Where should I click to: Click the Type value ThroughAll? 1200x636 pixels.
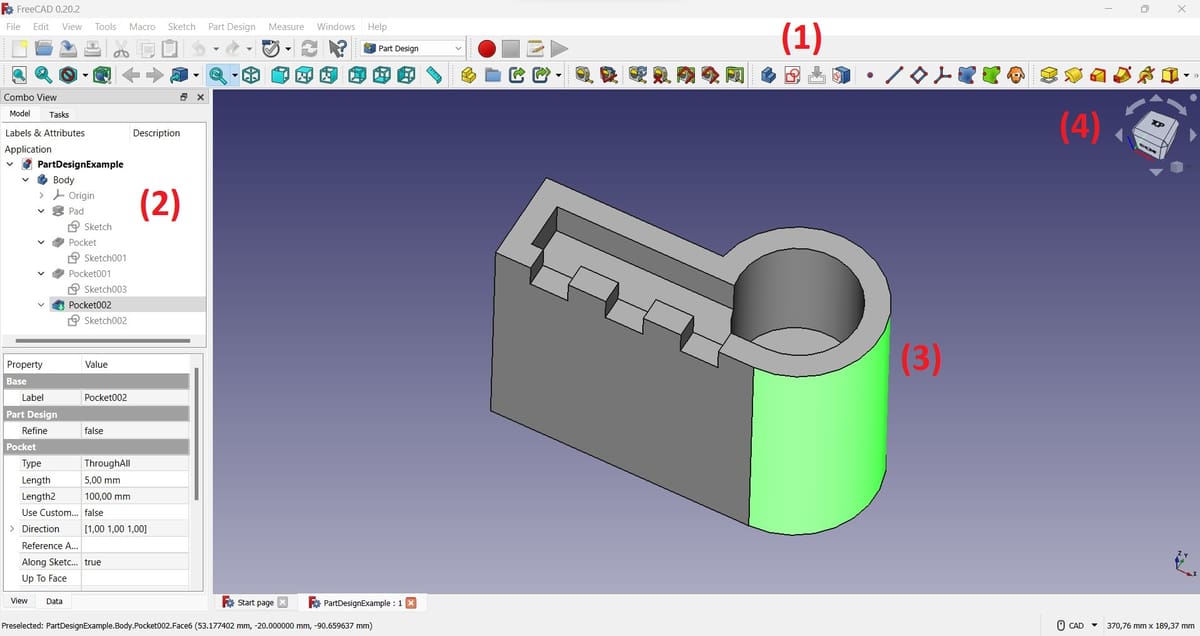coord(134,464)
